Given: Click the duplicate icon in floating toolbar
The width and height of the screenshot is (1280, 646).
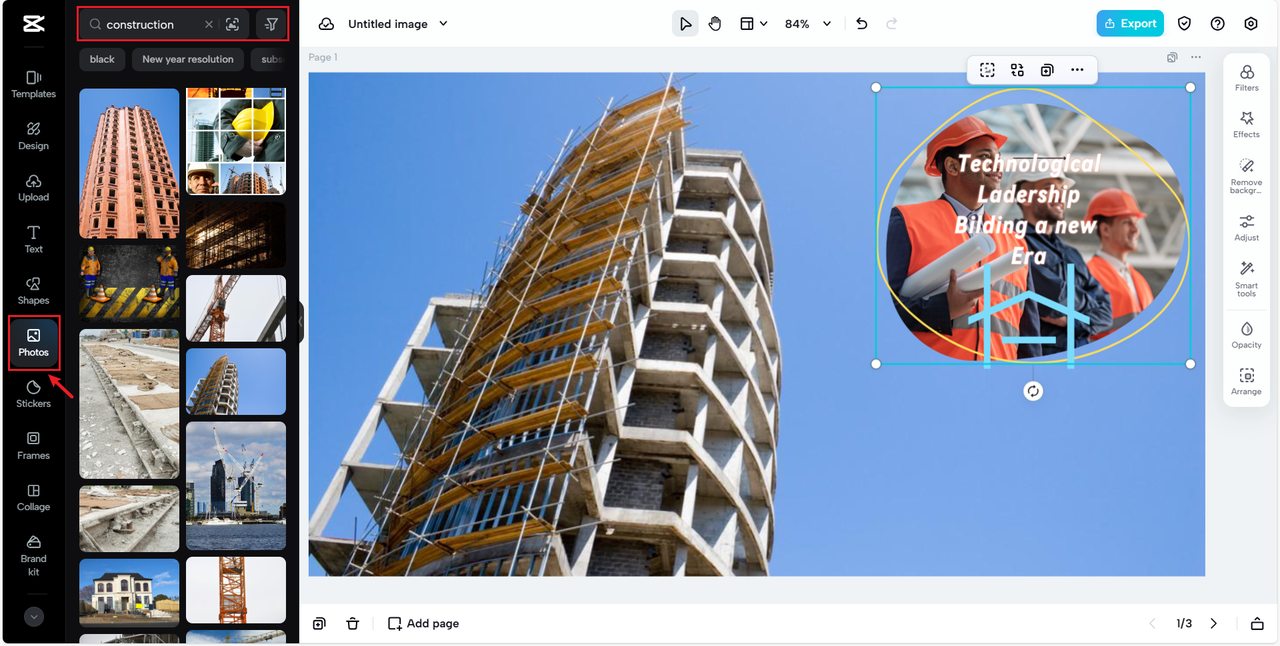Looking at the screenshot, I should click(x=1047, y=70).
